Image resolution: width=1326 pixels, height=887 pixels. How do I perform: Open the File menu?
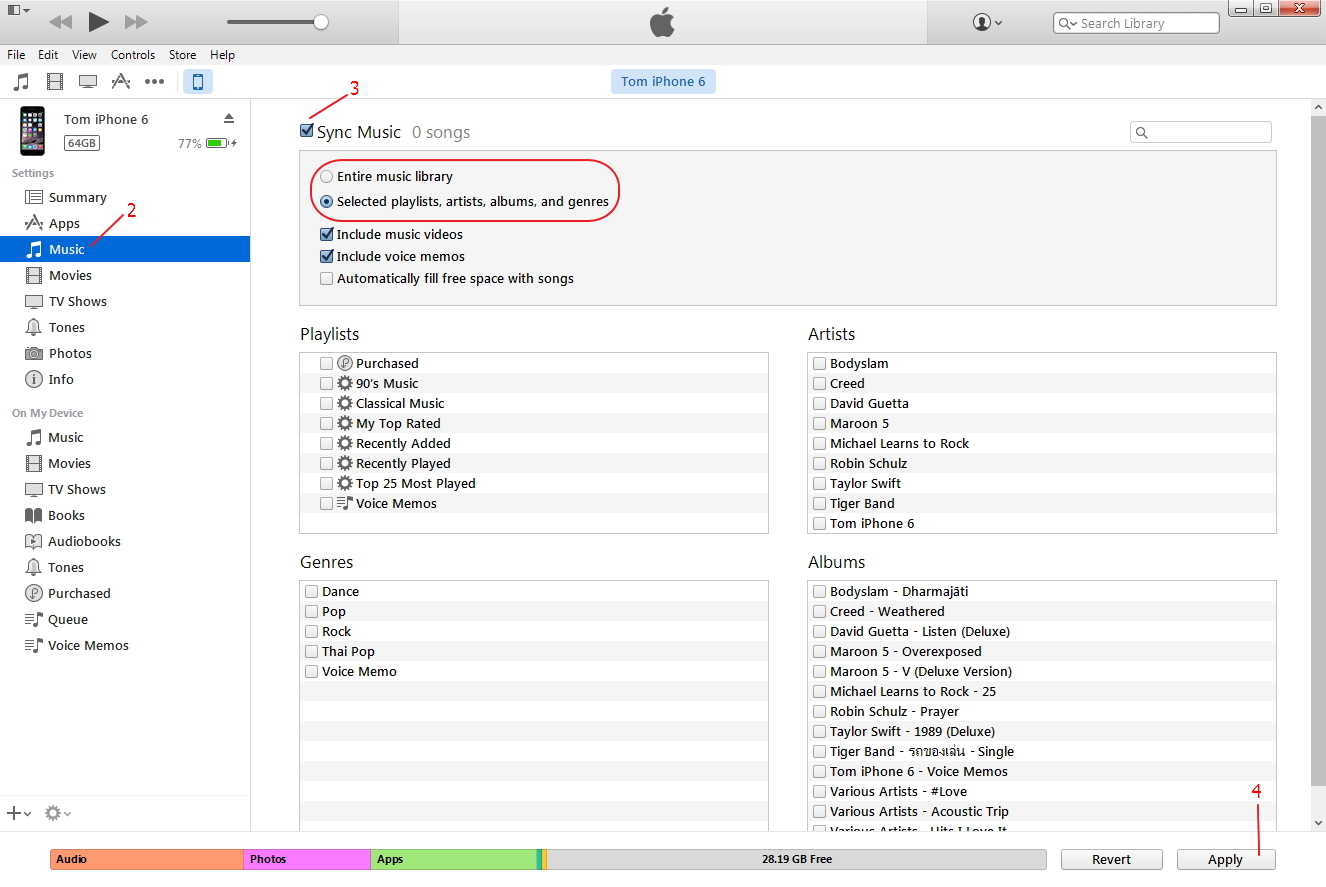click(16, 55)
